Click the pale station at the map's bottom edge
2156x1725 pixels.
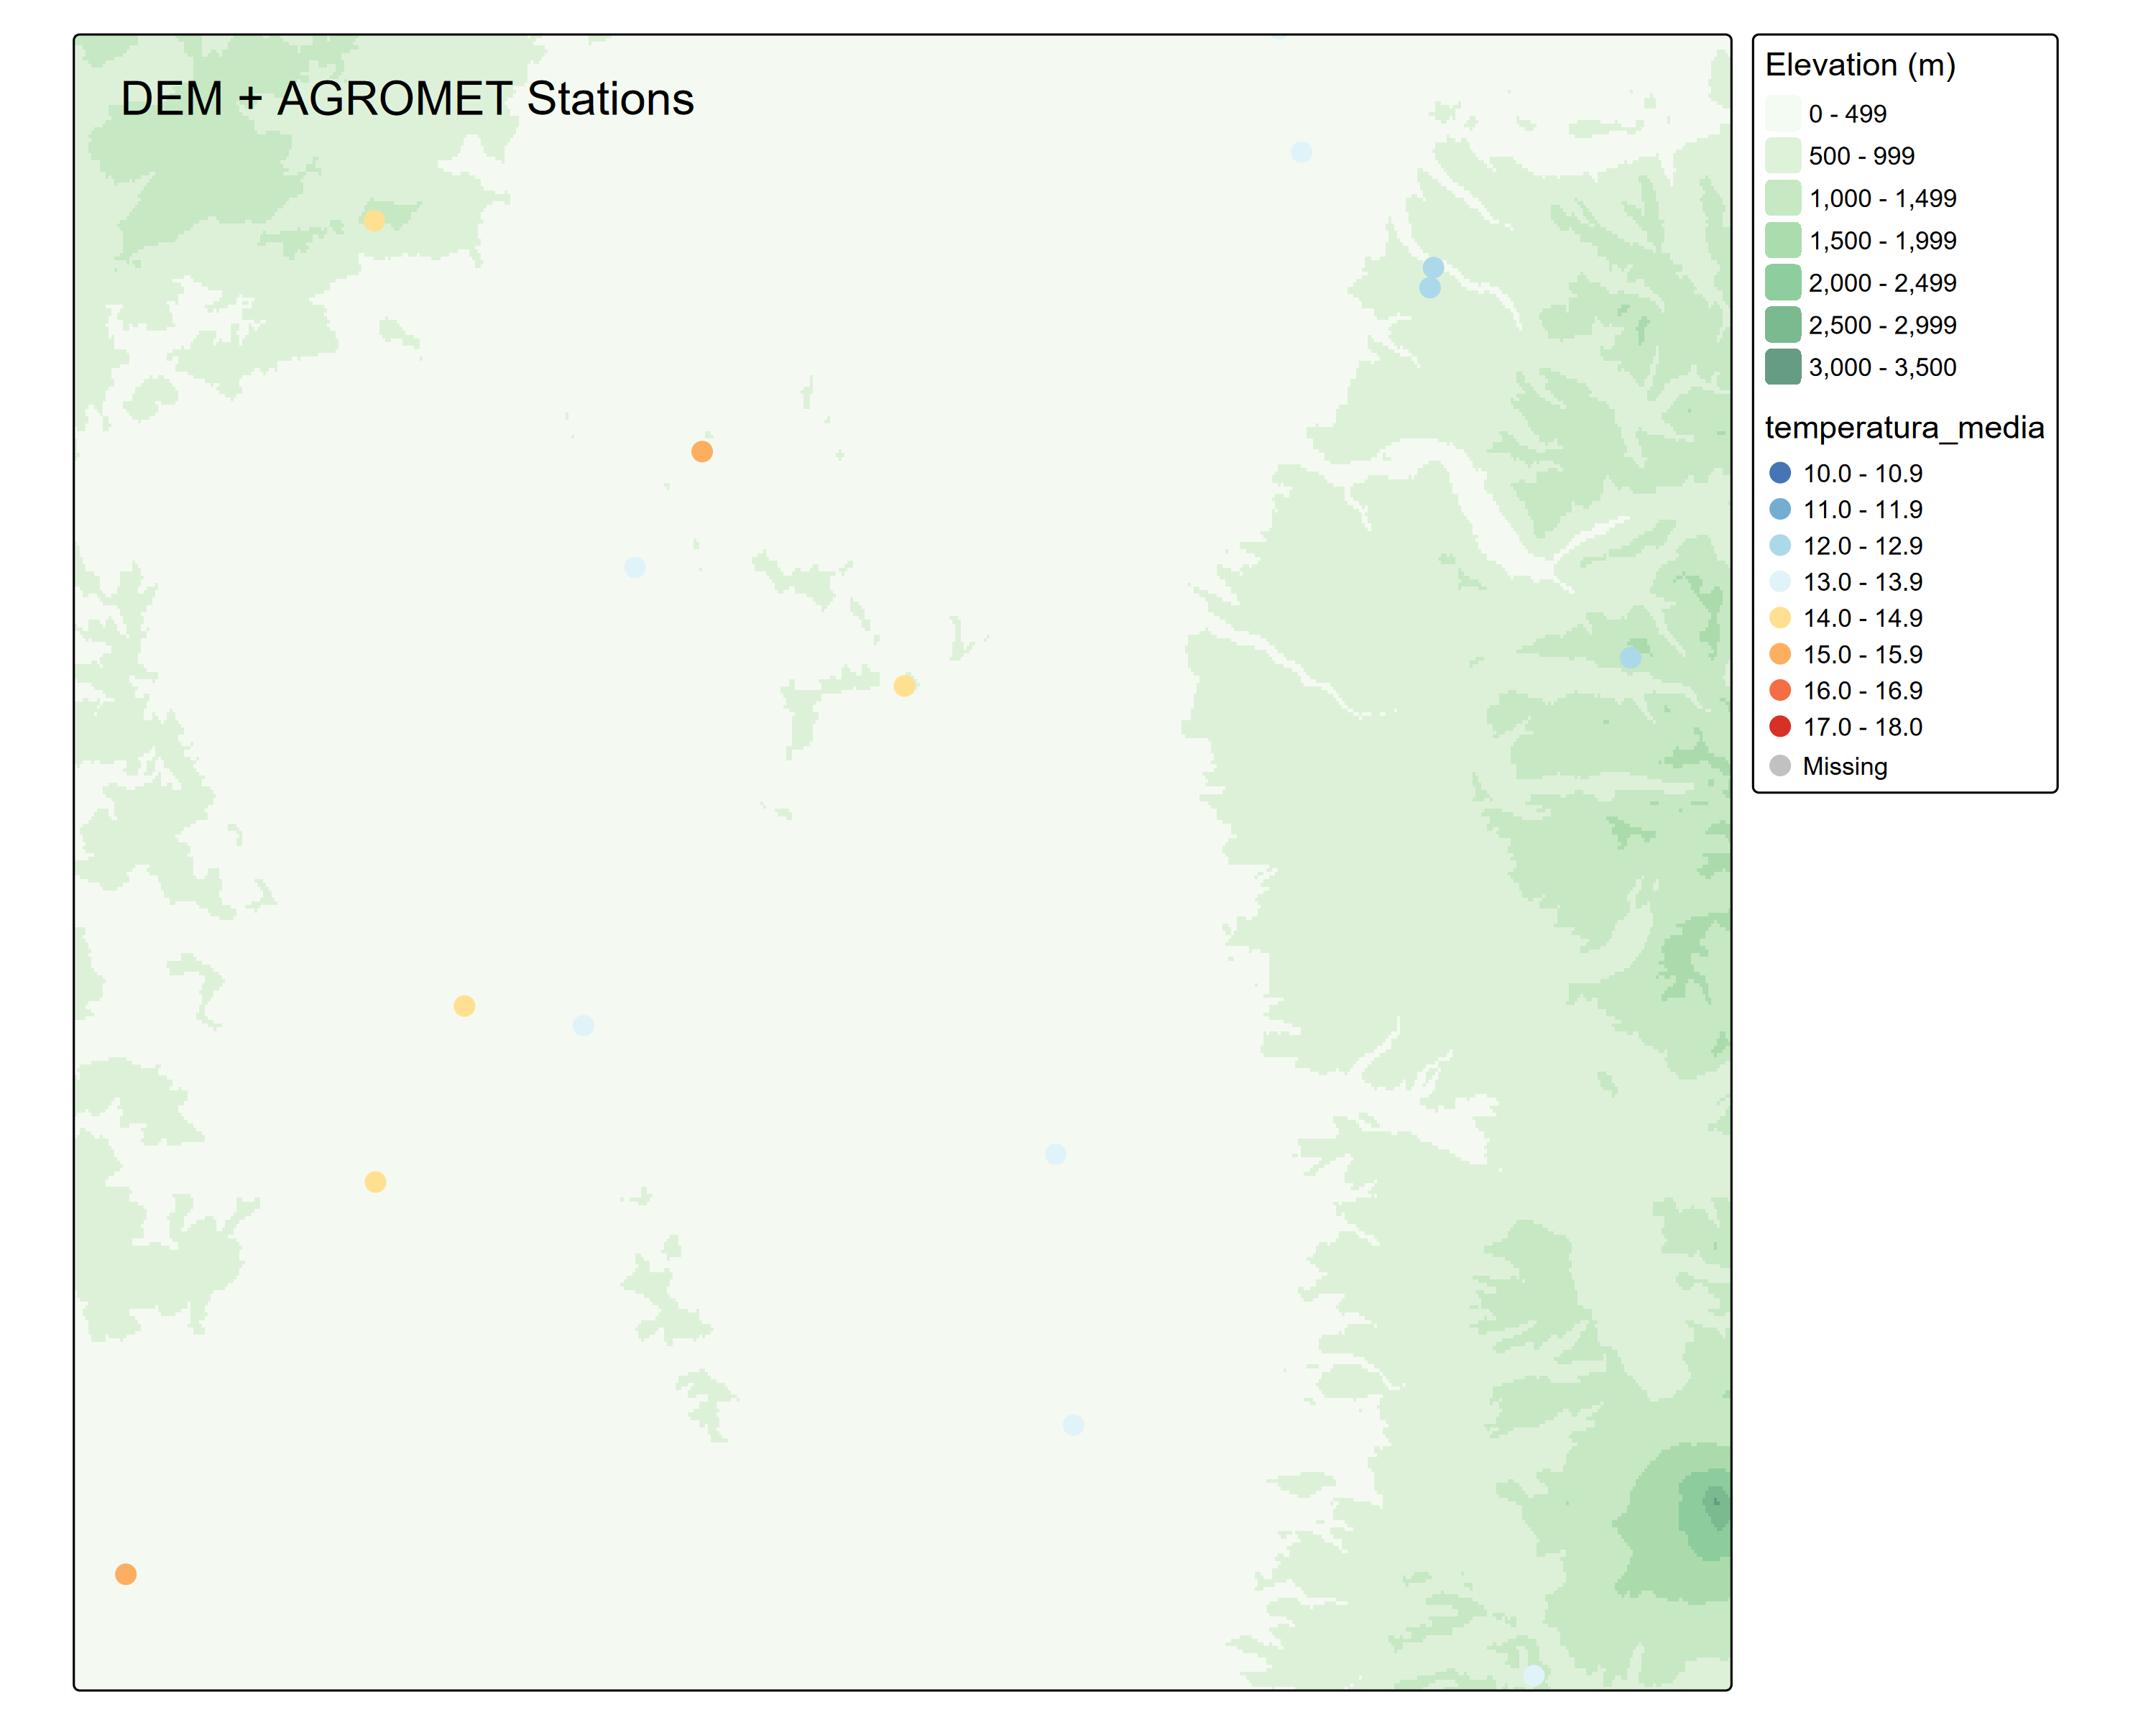1534,1675
